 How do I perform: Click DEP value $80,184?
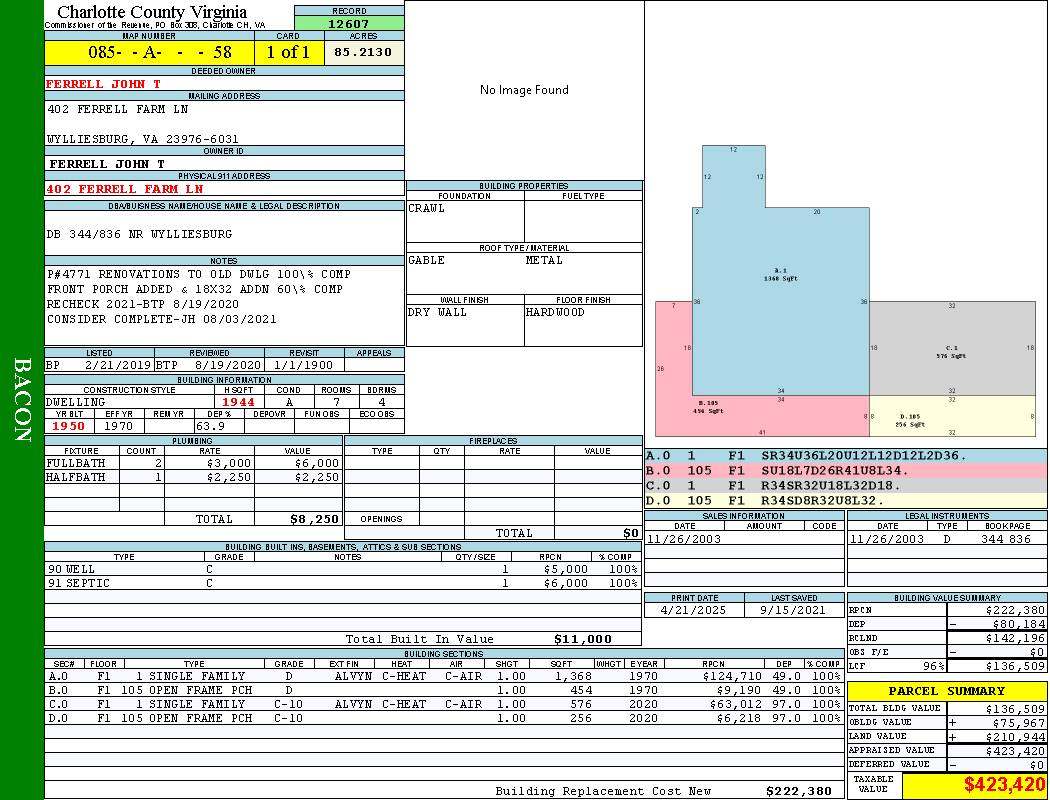[x=1019, y=625]
